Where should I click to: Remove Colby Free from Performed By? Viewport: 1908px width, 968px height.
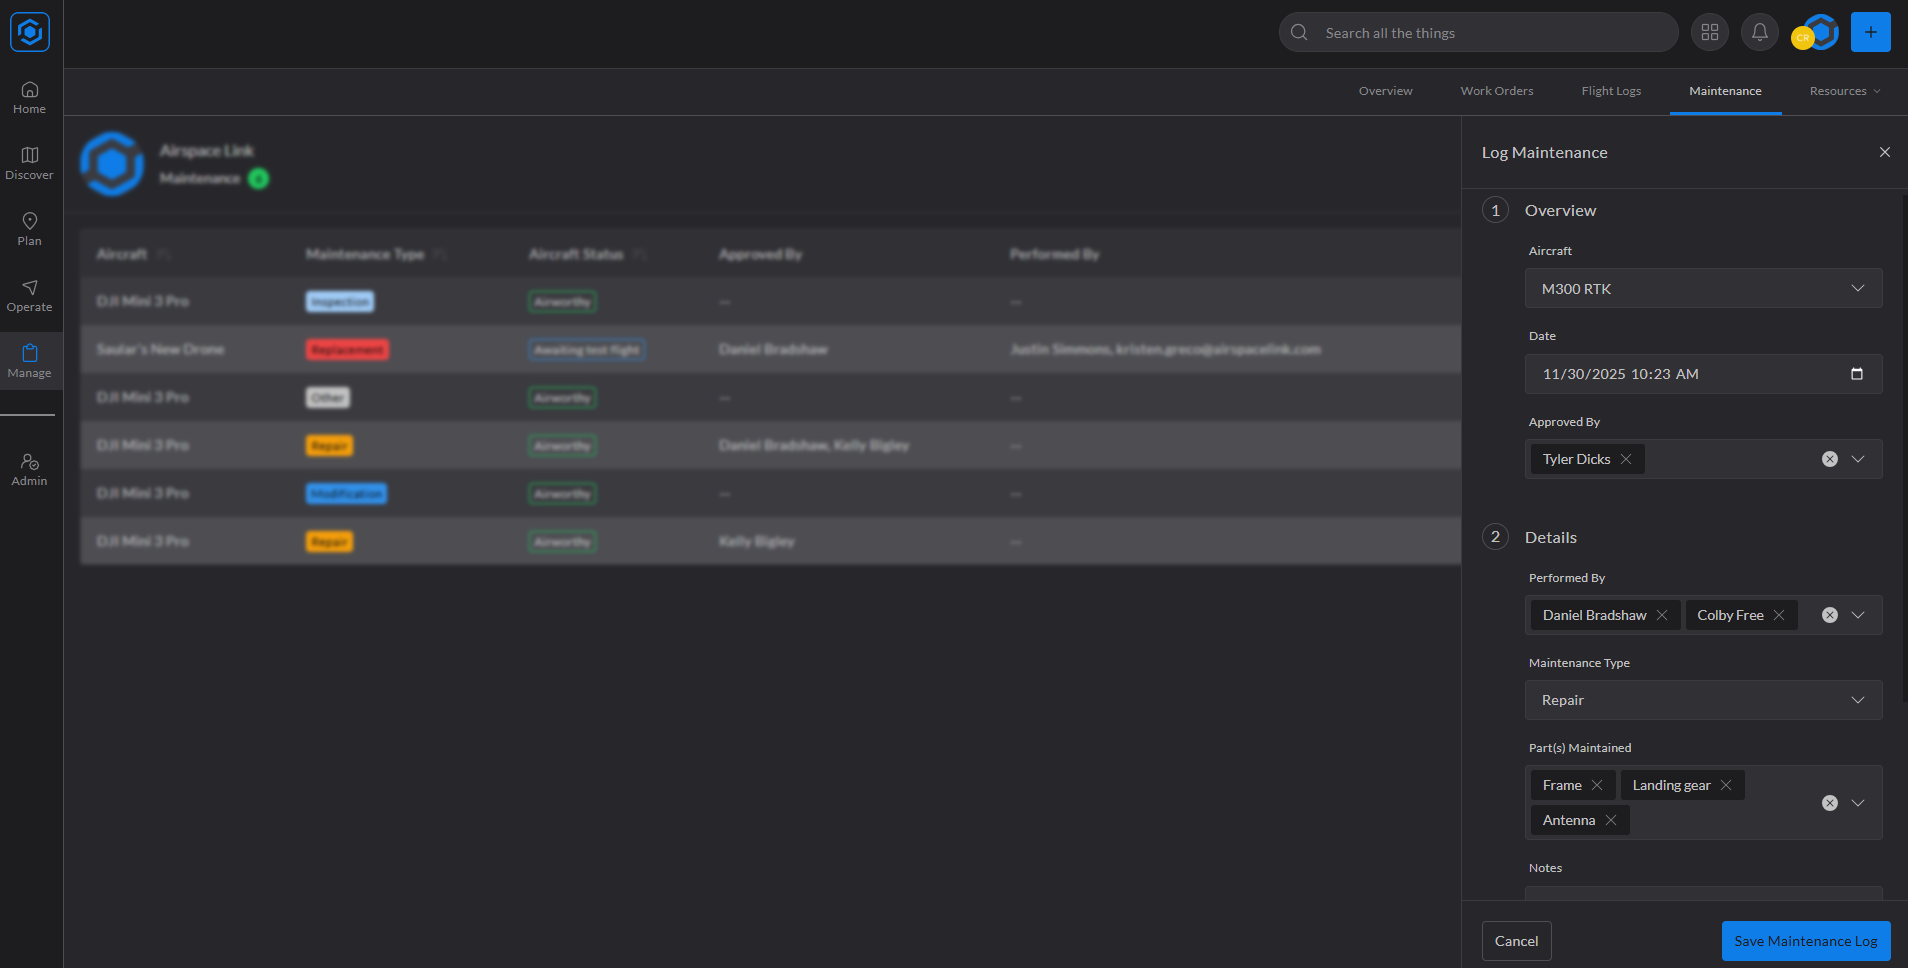tap(1779, 615)
